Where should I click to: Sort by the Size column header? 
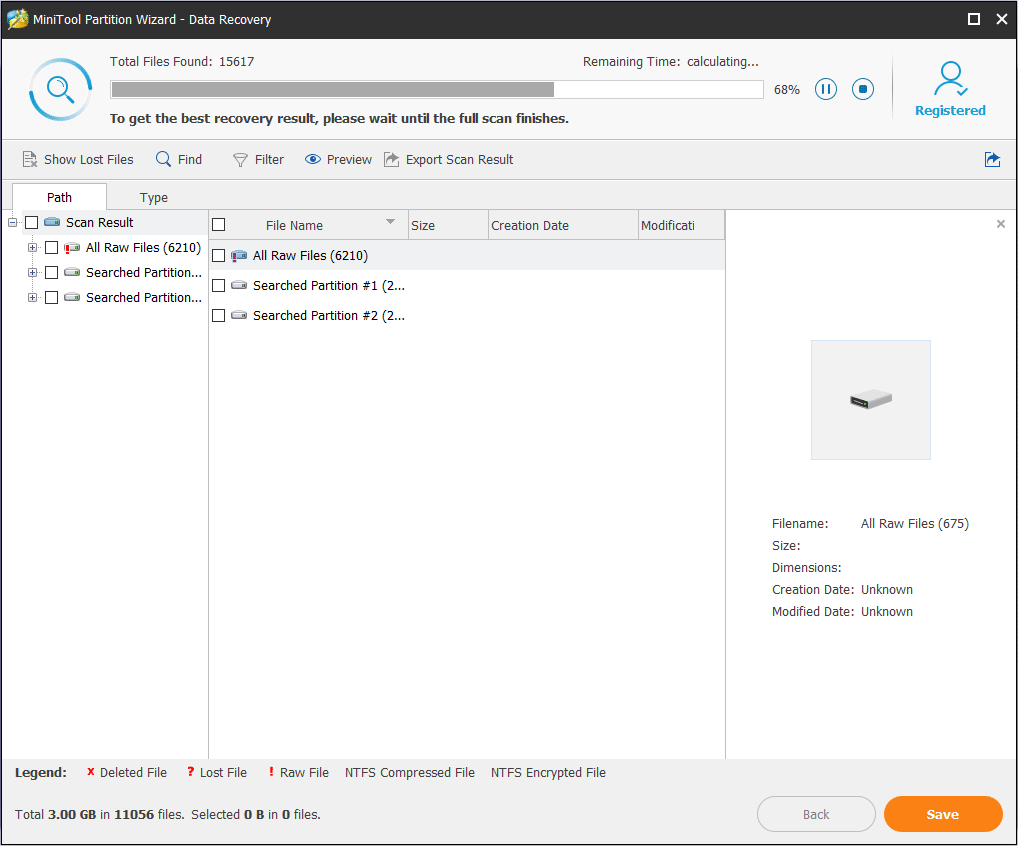(x=448, y=225)
